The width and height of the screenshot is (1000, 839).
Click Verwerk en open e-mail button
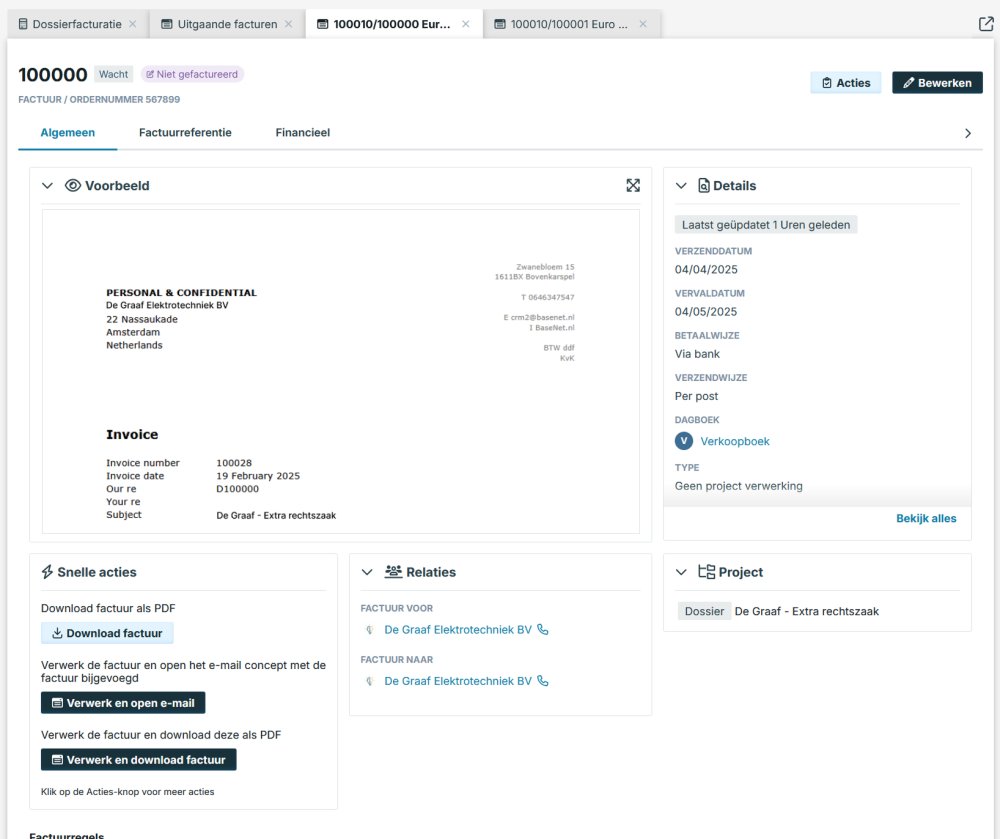coord(123,703)
